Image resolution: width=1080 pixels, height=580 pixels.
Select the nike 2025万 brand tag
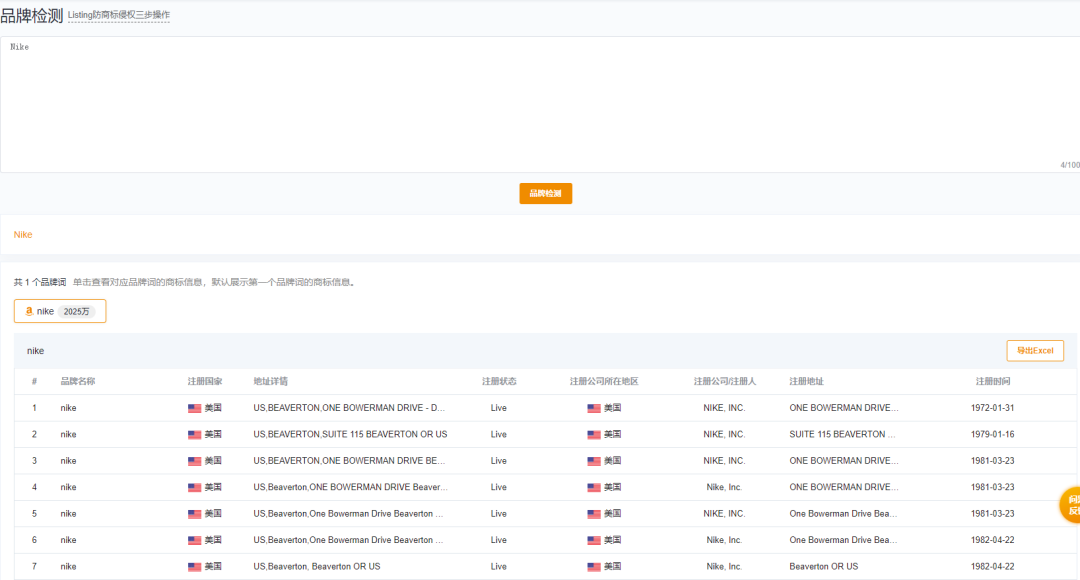[x=60, y=311]
